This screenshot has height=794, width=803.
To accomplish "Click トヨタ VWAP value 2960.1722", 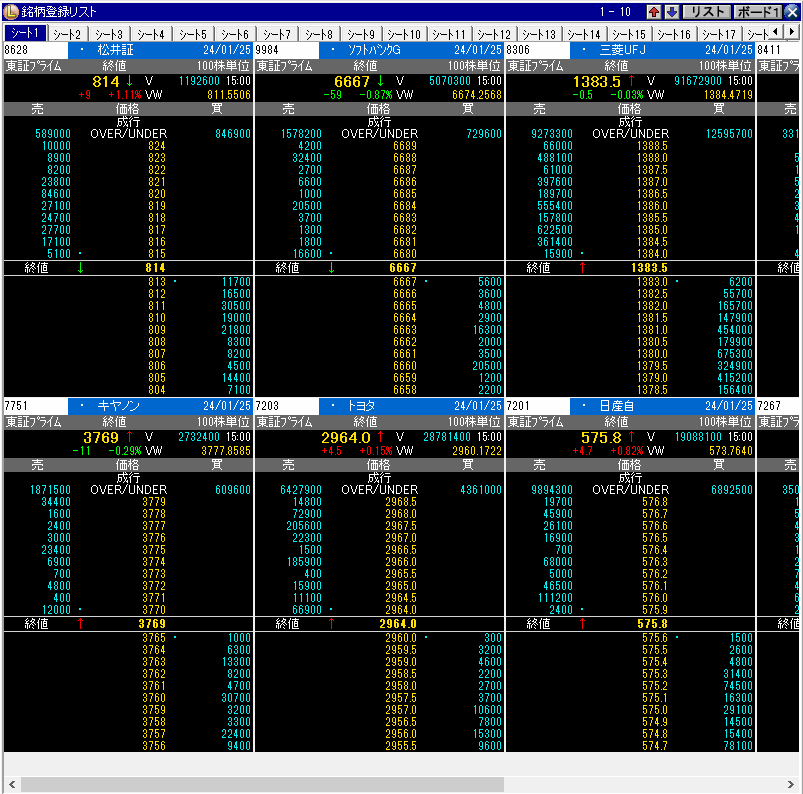I will click(477, 451).
